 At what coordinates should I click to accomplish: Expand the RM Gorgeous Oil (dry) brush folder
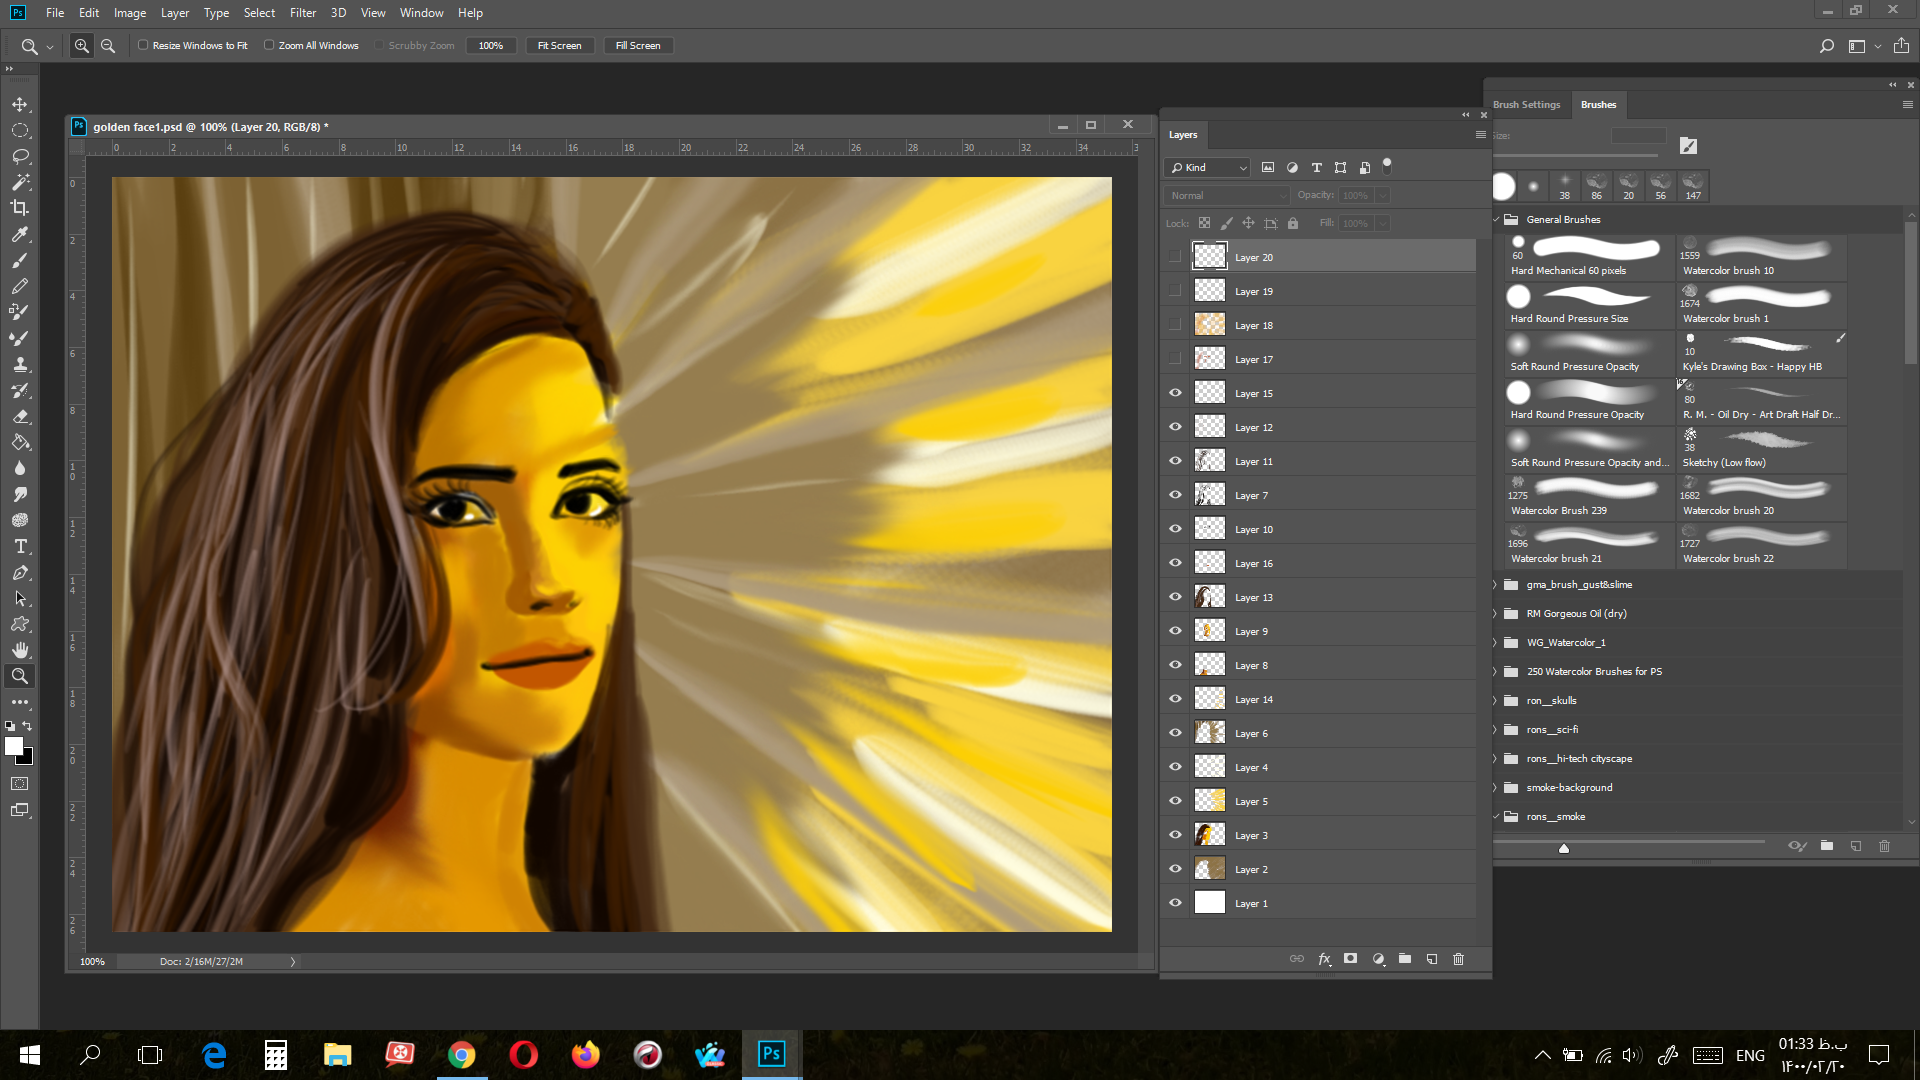click(1497, 614)
